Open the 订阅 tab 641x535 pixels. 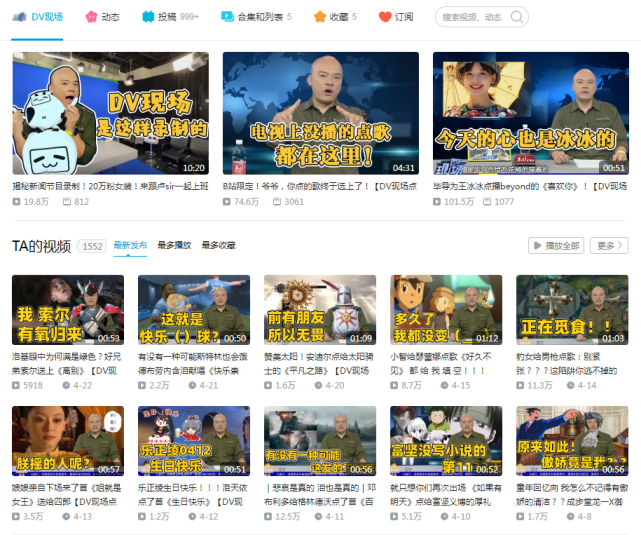396,17
